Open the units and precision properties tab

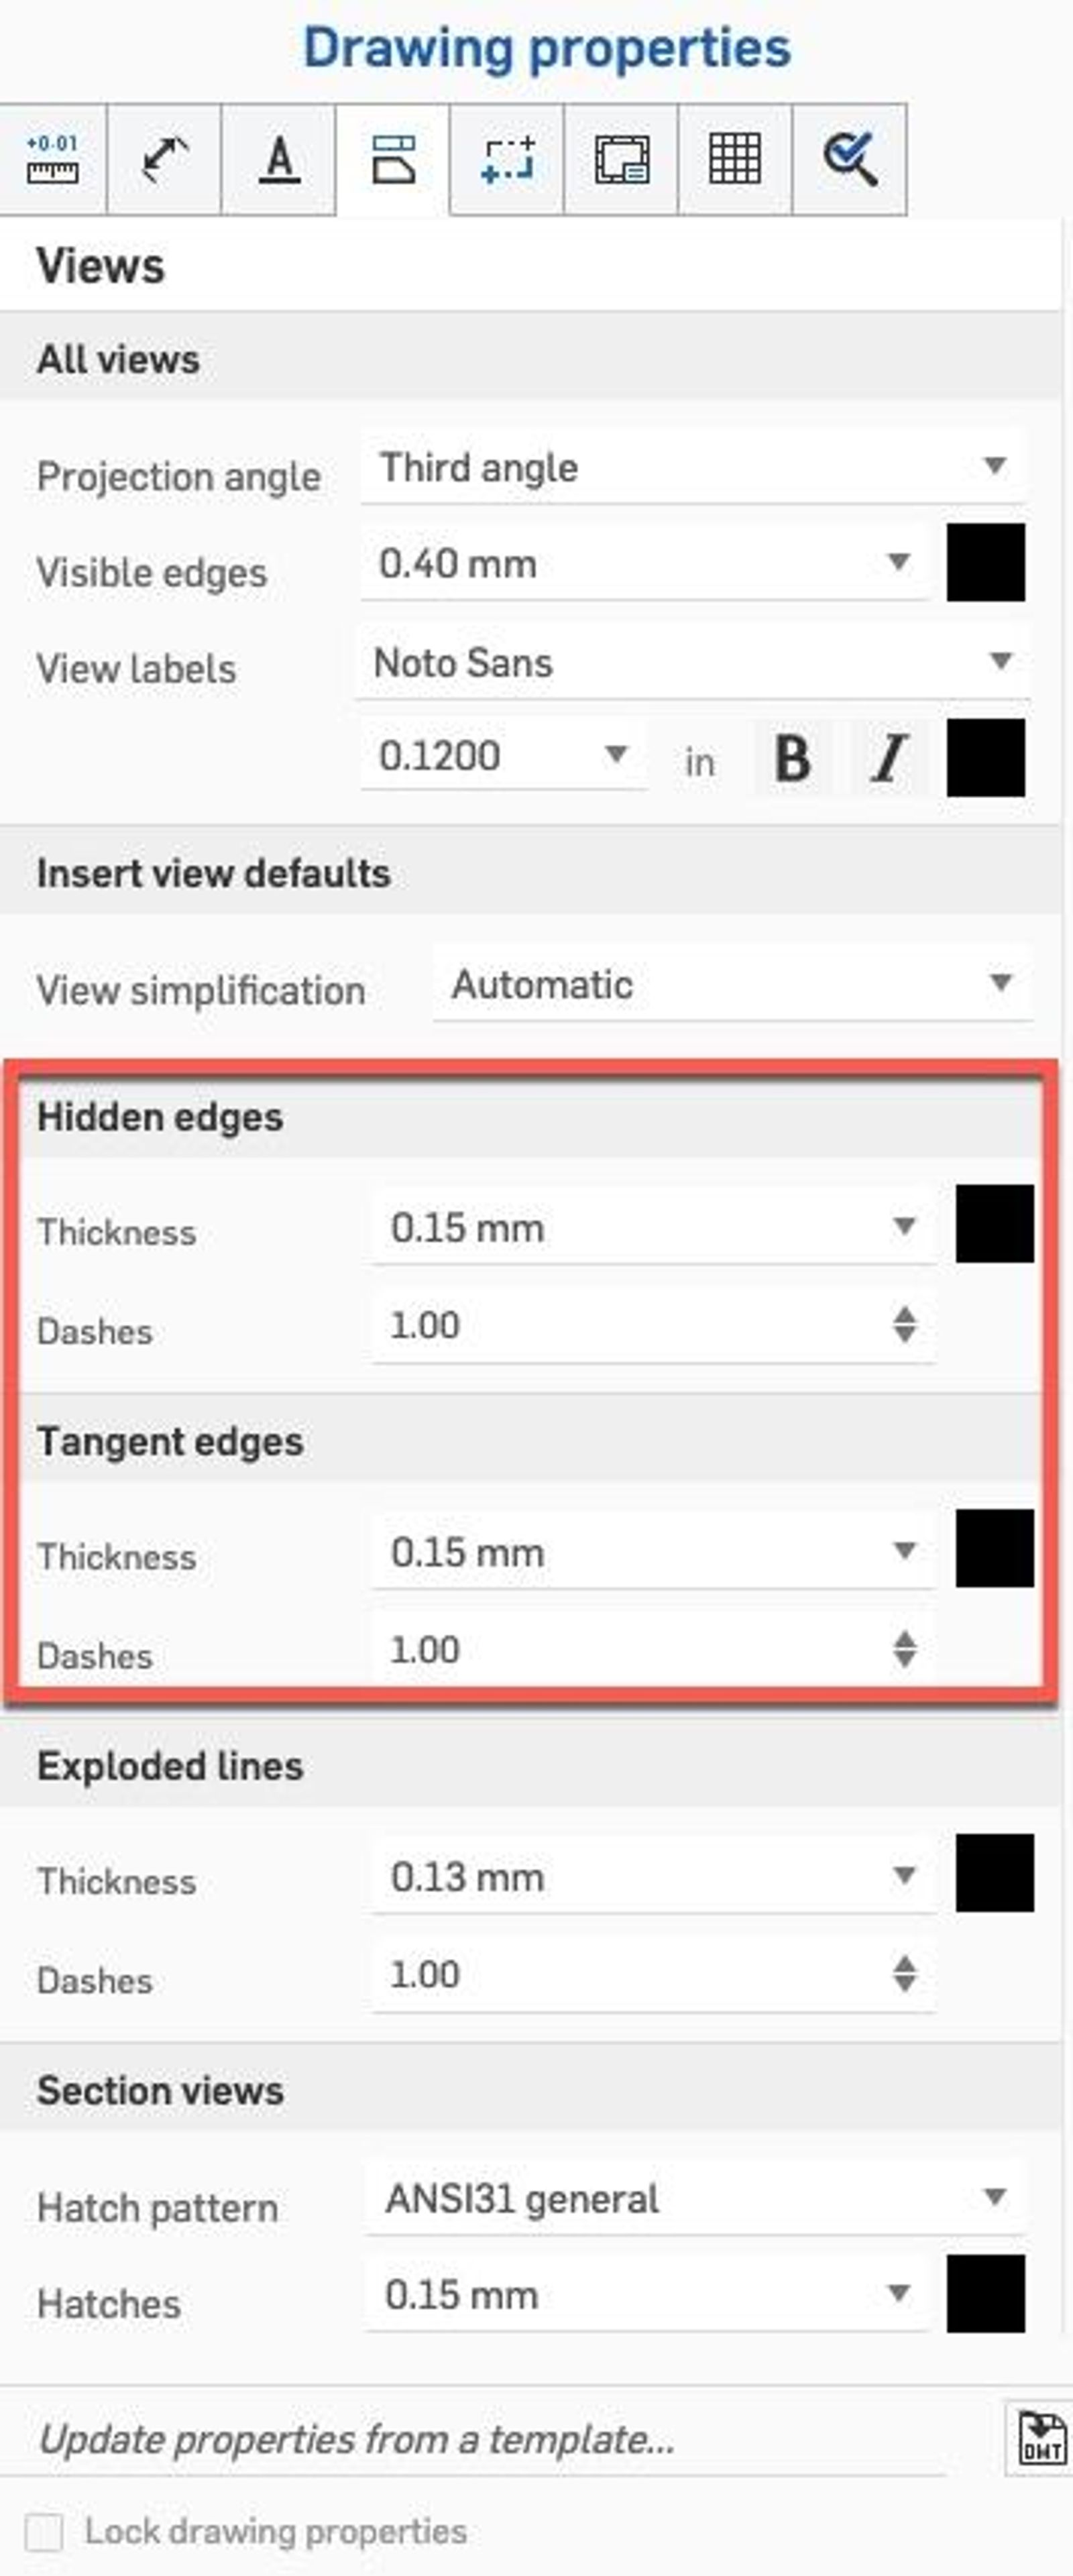point(52,159)
